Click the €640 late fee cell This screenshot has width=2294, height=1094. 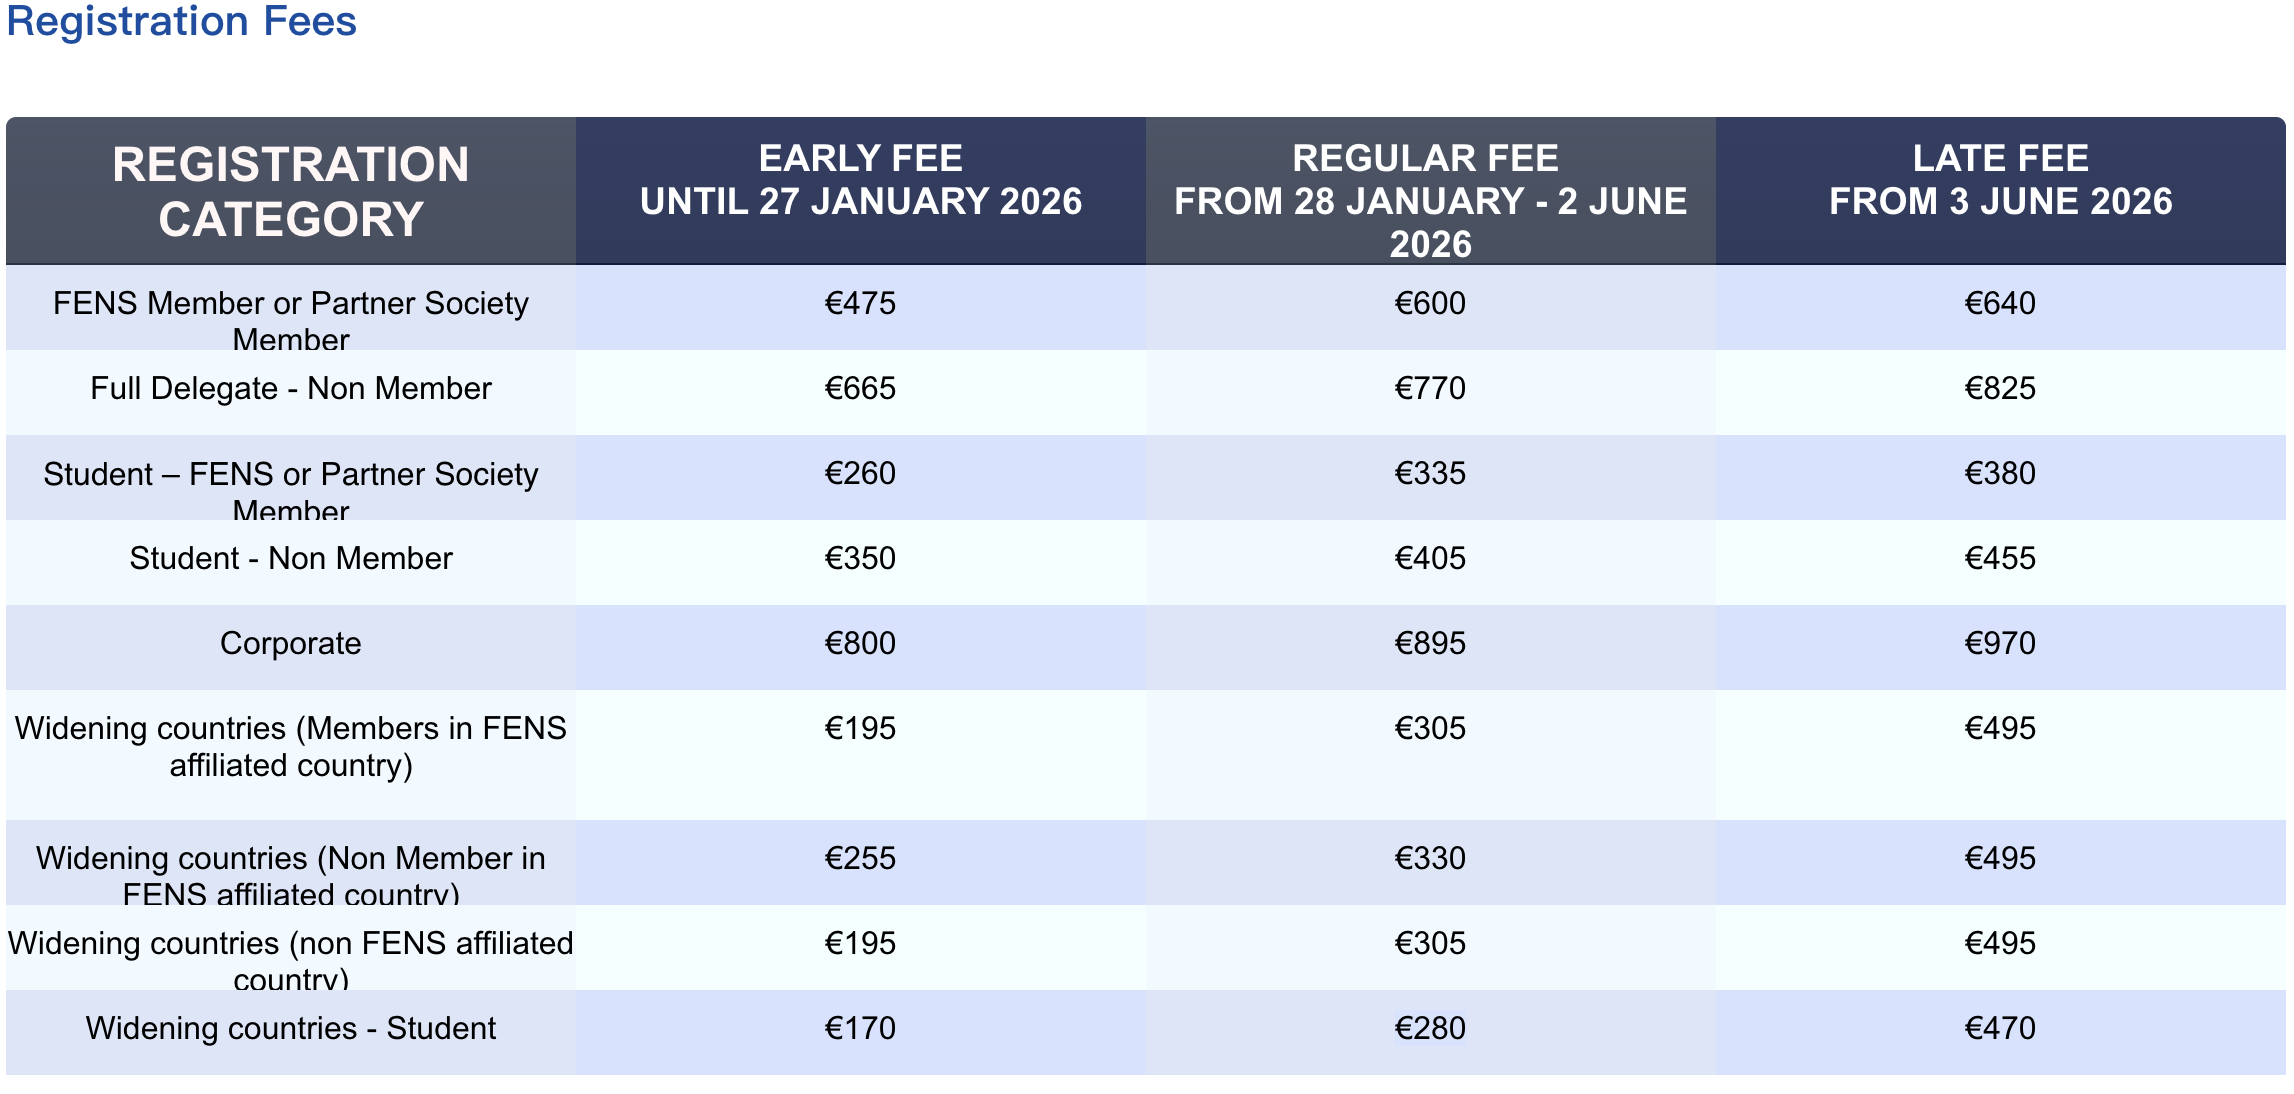pos(2000,303)
